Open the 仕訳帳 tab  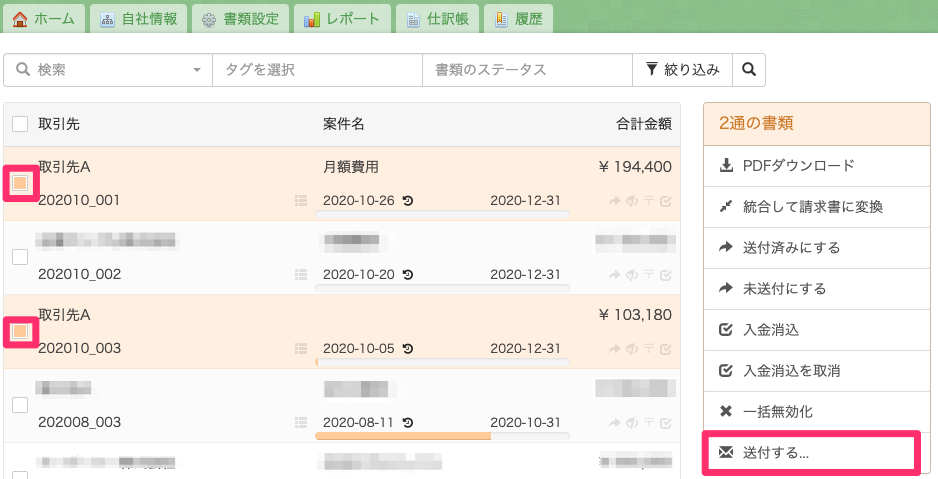(437, 19)
